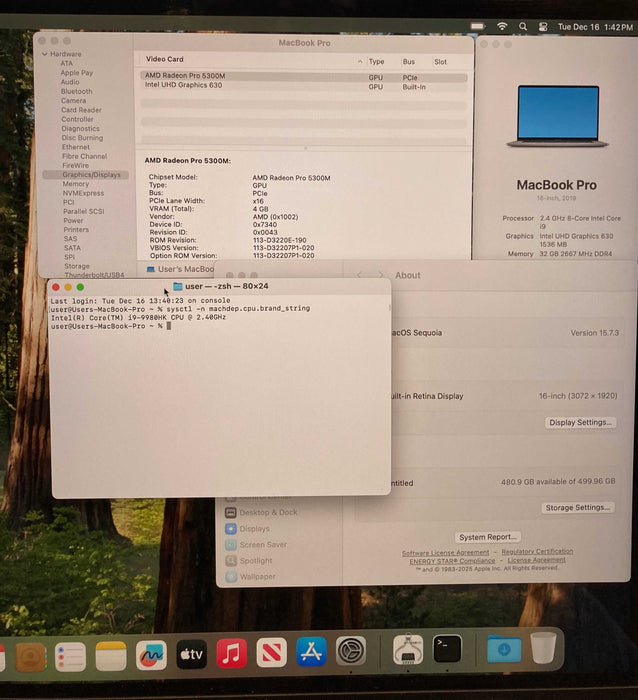The width and height of the screenshot is (638, 700).
Task: Launch Apple TV from the Dock
Action: 191,654
